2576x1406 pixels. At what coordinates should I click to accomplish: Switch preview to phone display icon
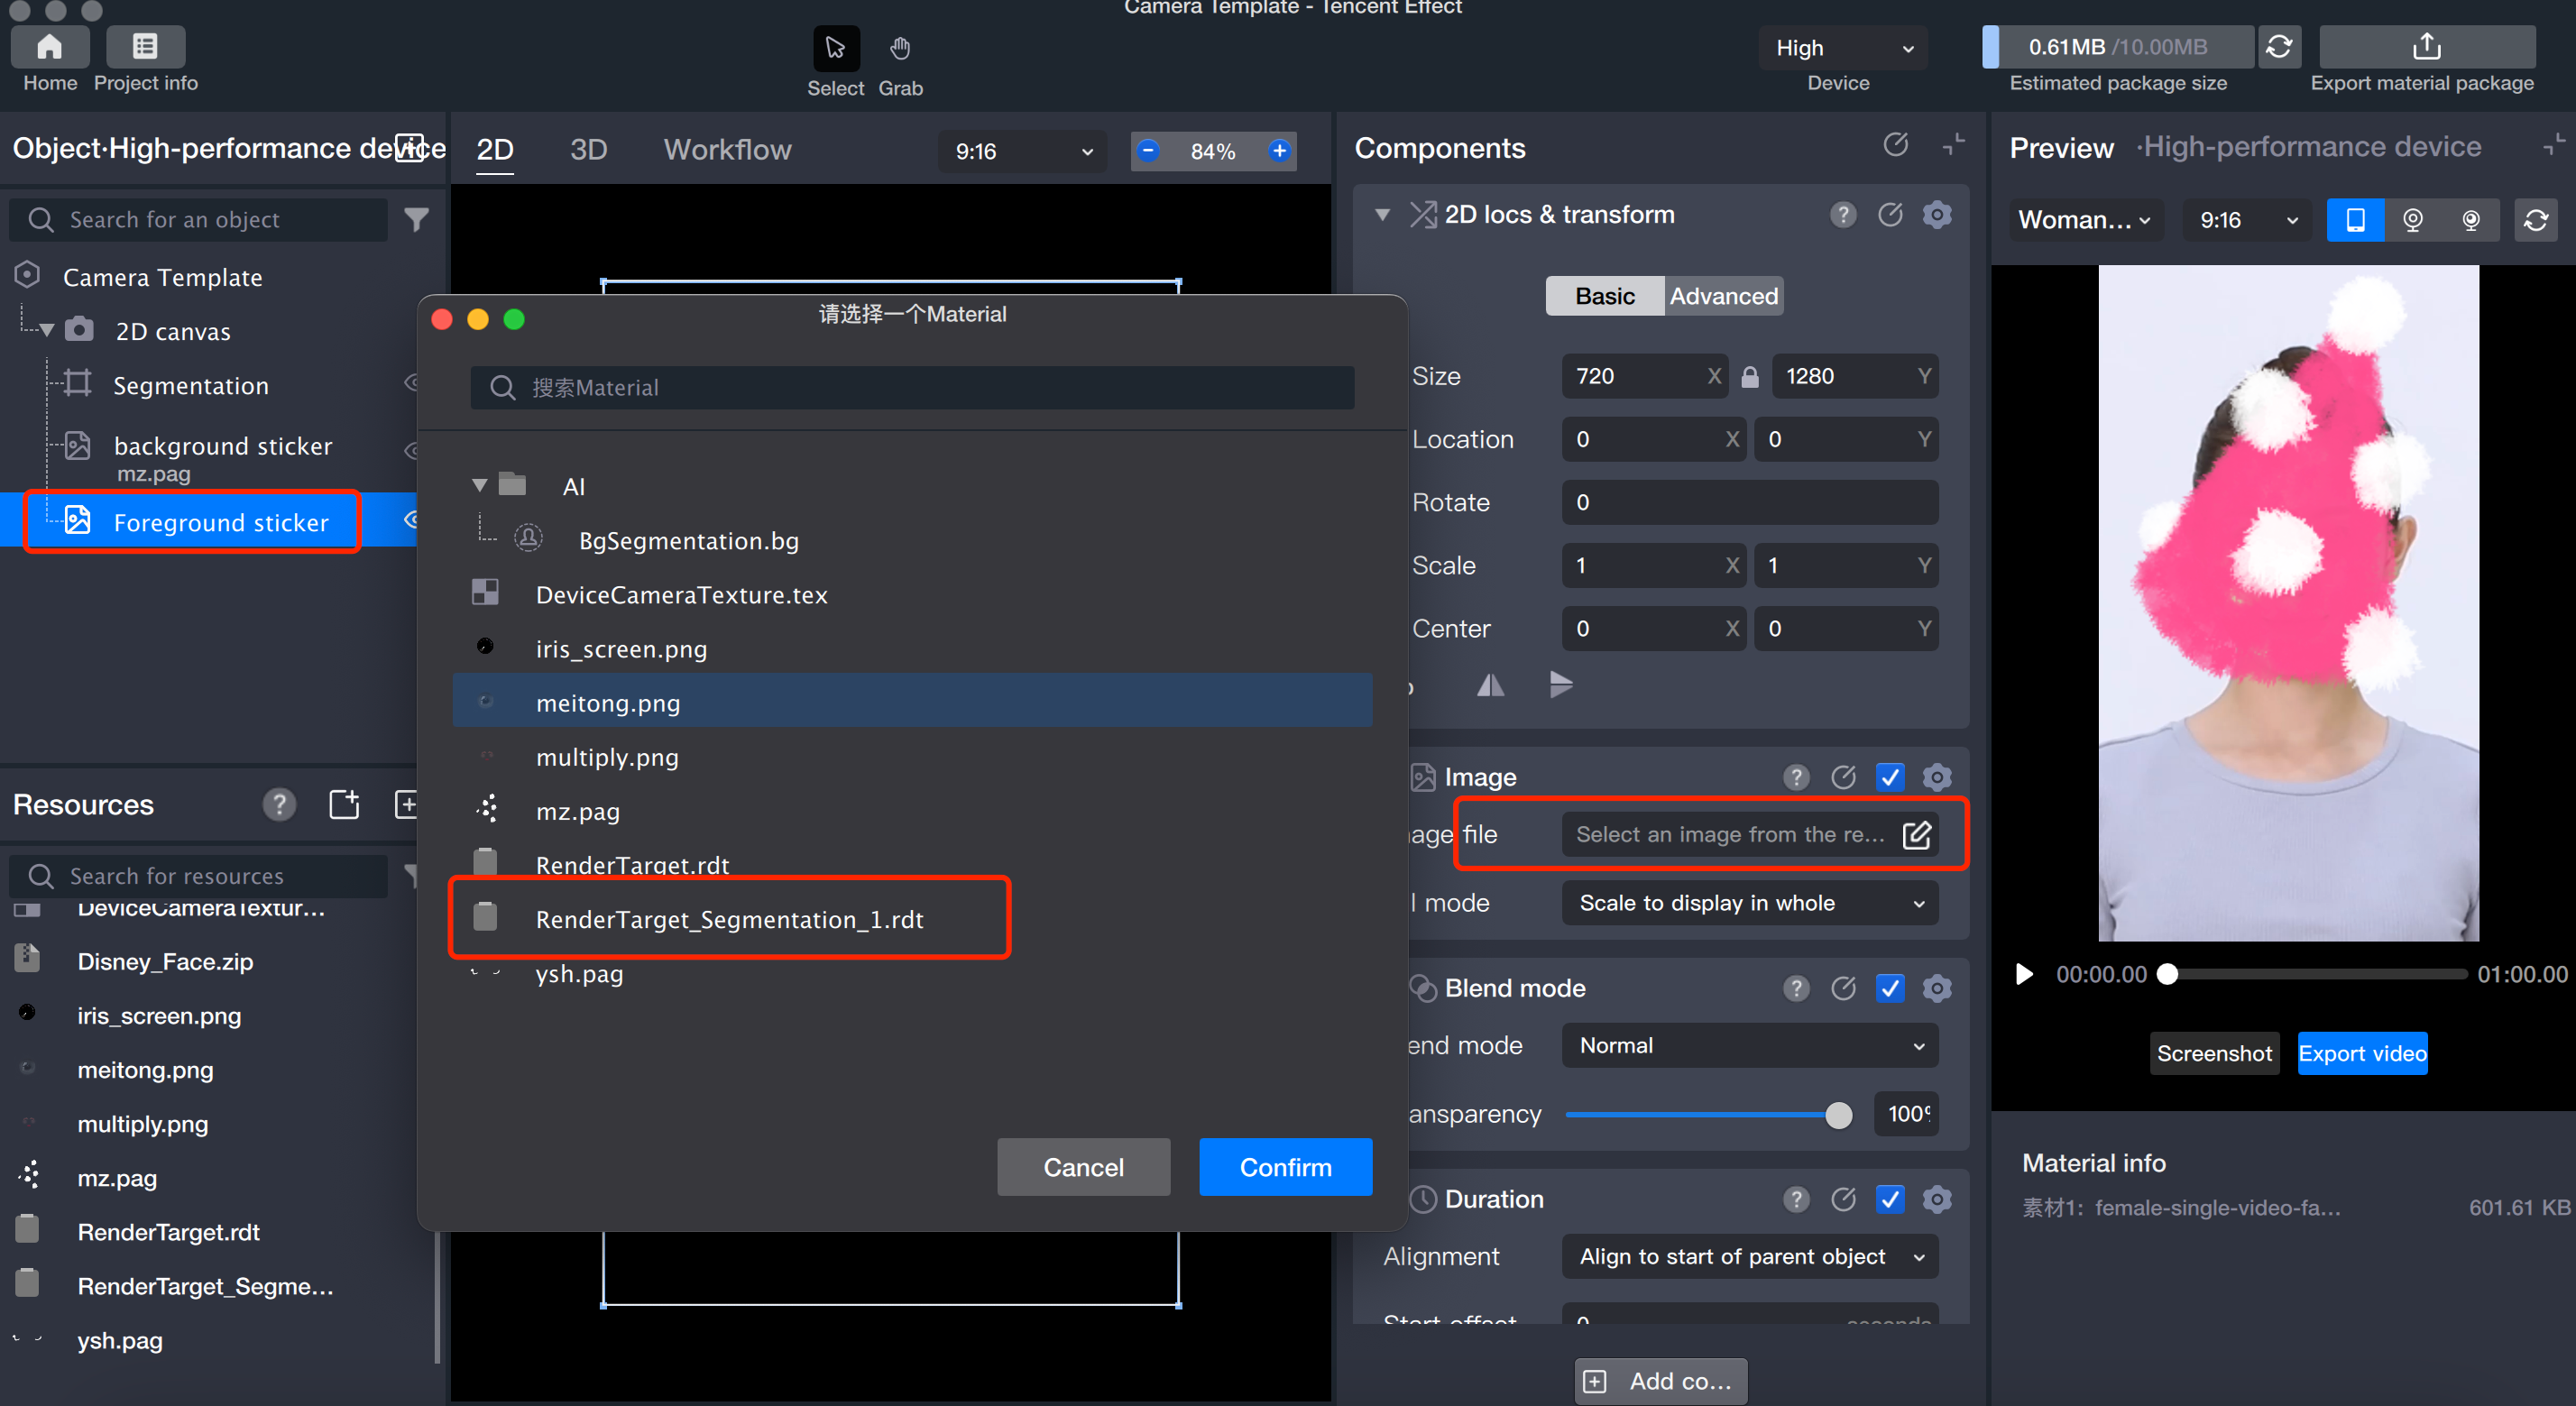pyautogui.click(x=2354, y=220)
